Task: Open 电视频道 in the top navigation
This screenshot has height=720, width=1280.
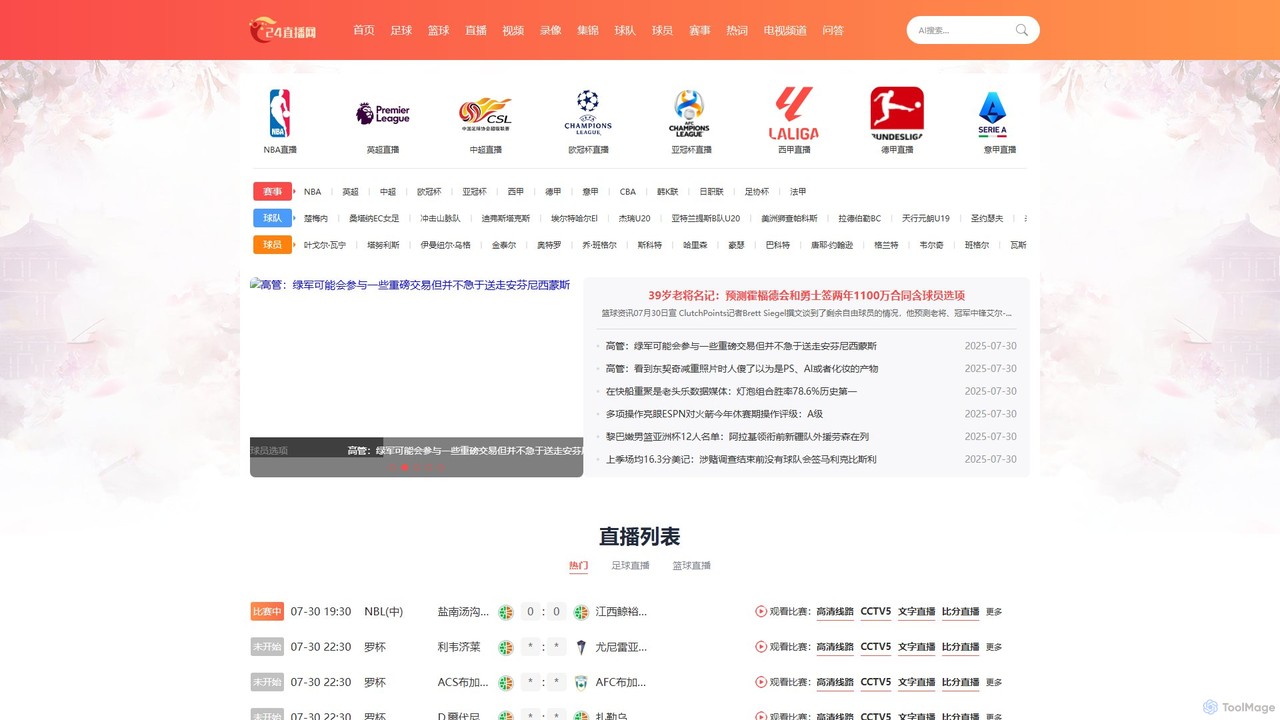Action: point(785,30)
